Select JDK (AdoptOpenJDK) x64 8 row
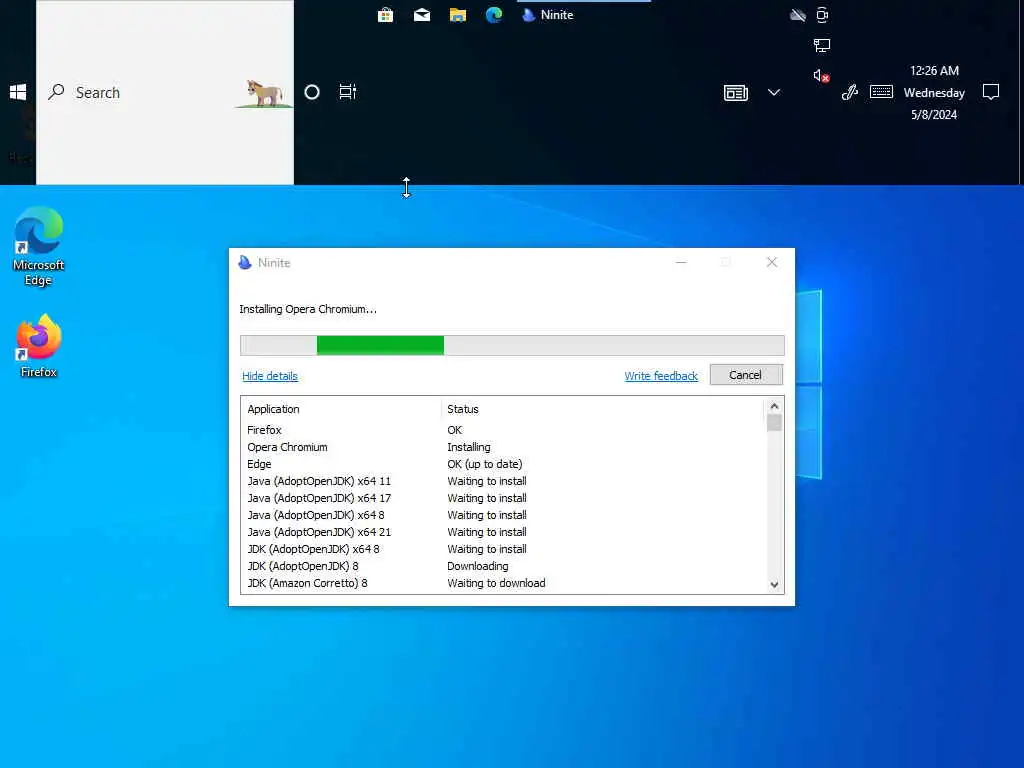This screenshot has height=768, width=1024. 502,549
